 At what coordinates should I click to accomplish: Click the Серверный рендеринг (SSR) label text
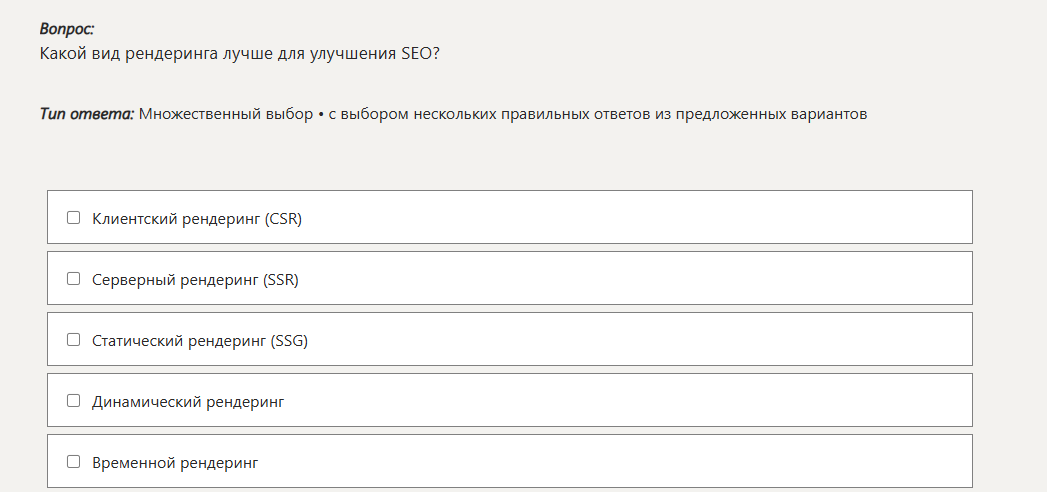pos(176,279)
